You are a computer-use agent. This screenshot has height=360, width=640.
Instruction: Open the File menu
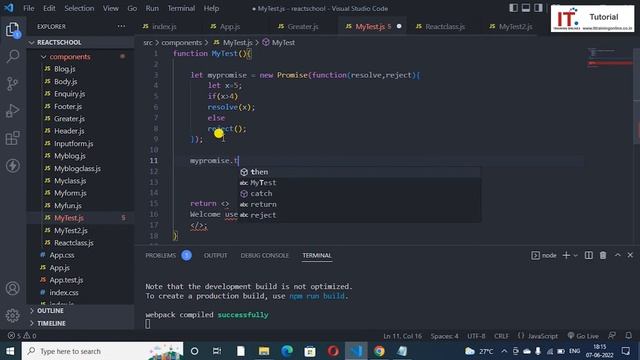click(29, 8)
